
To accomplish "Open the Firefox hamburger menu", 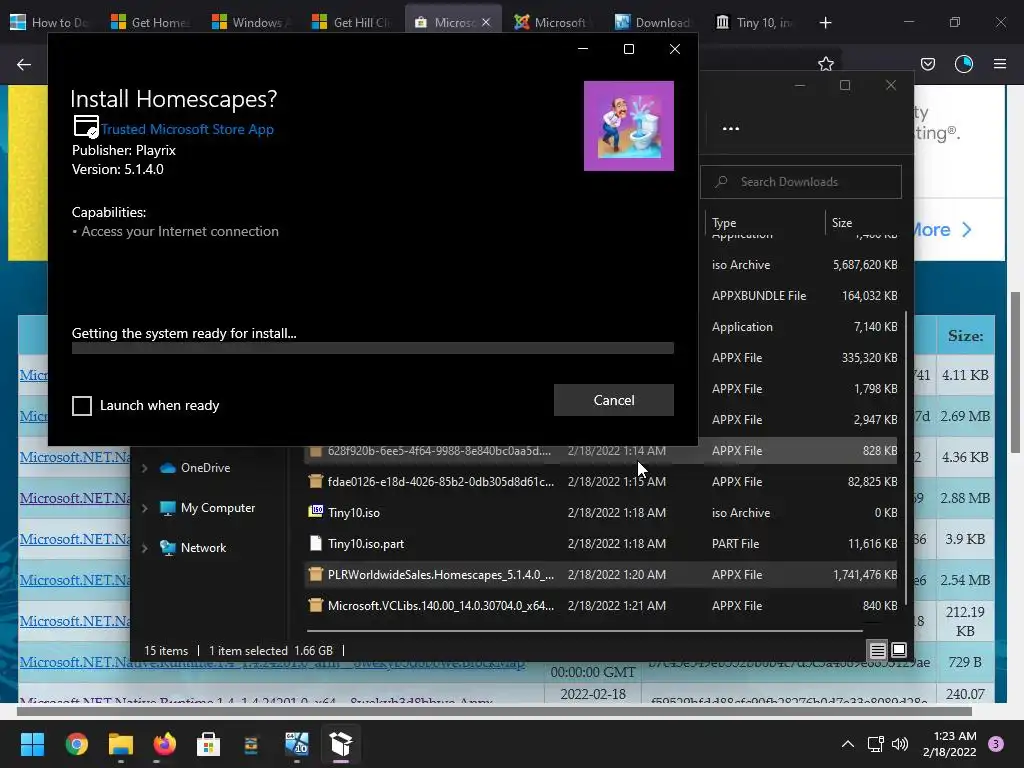I will (1000, 64).
